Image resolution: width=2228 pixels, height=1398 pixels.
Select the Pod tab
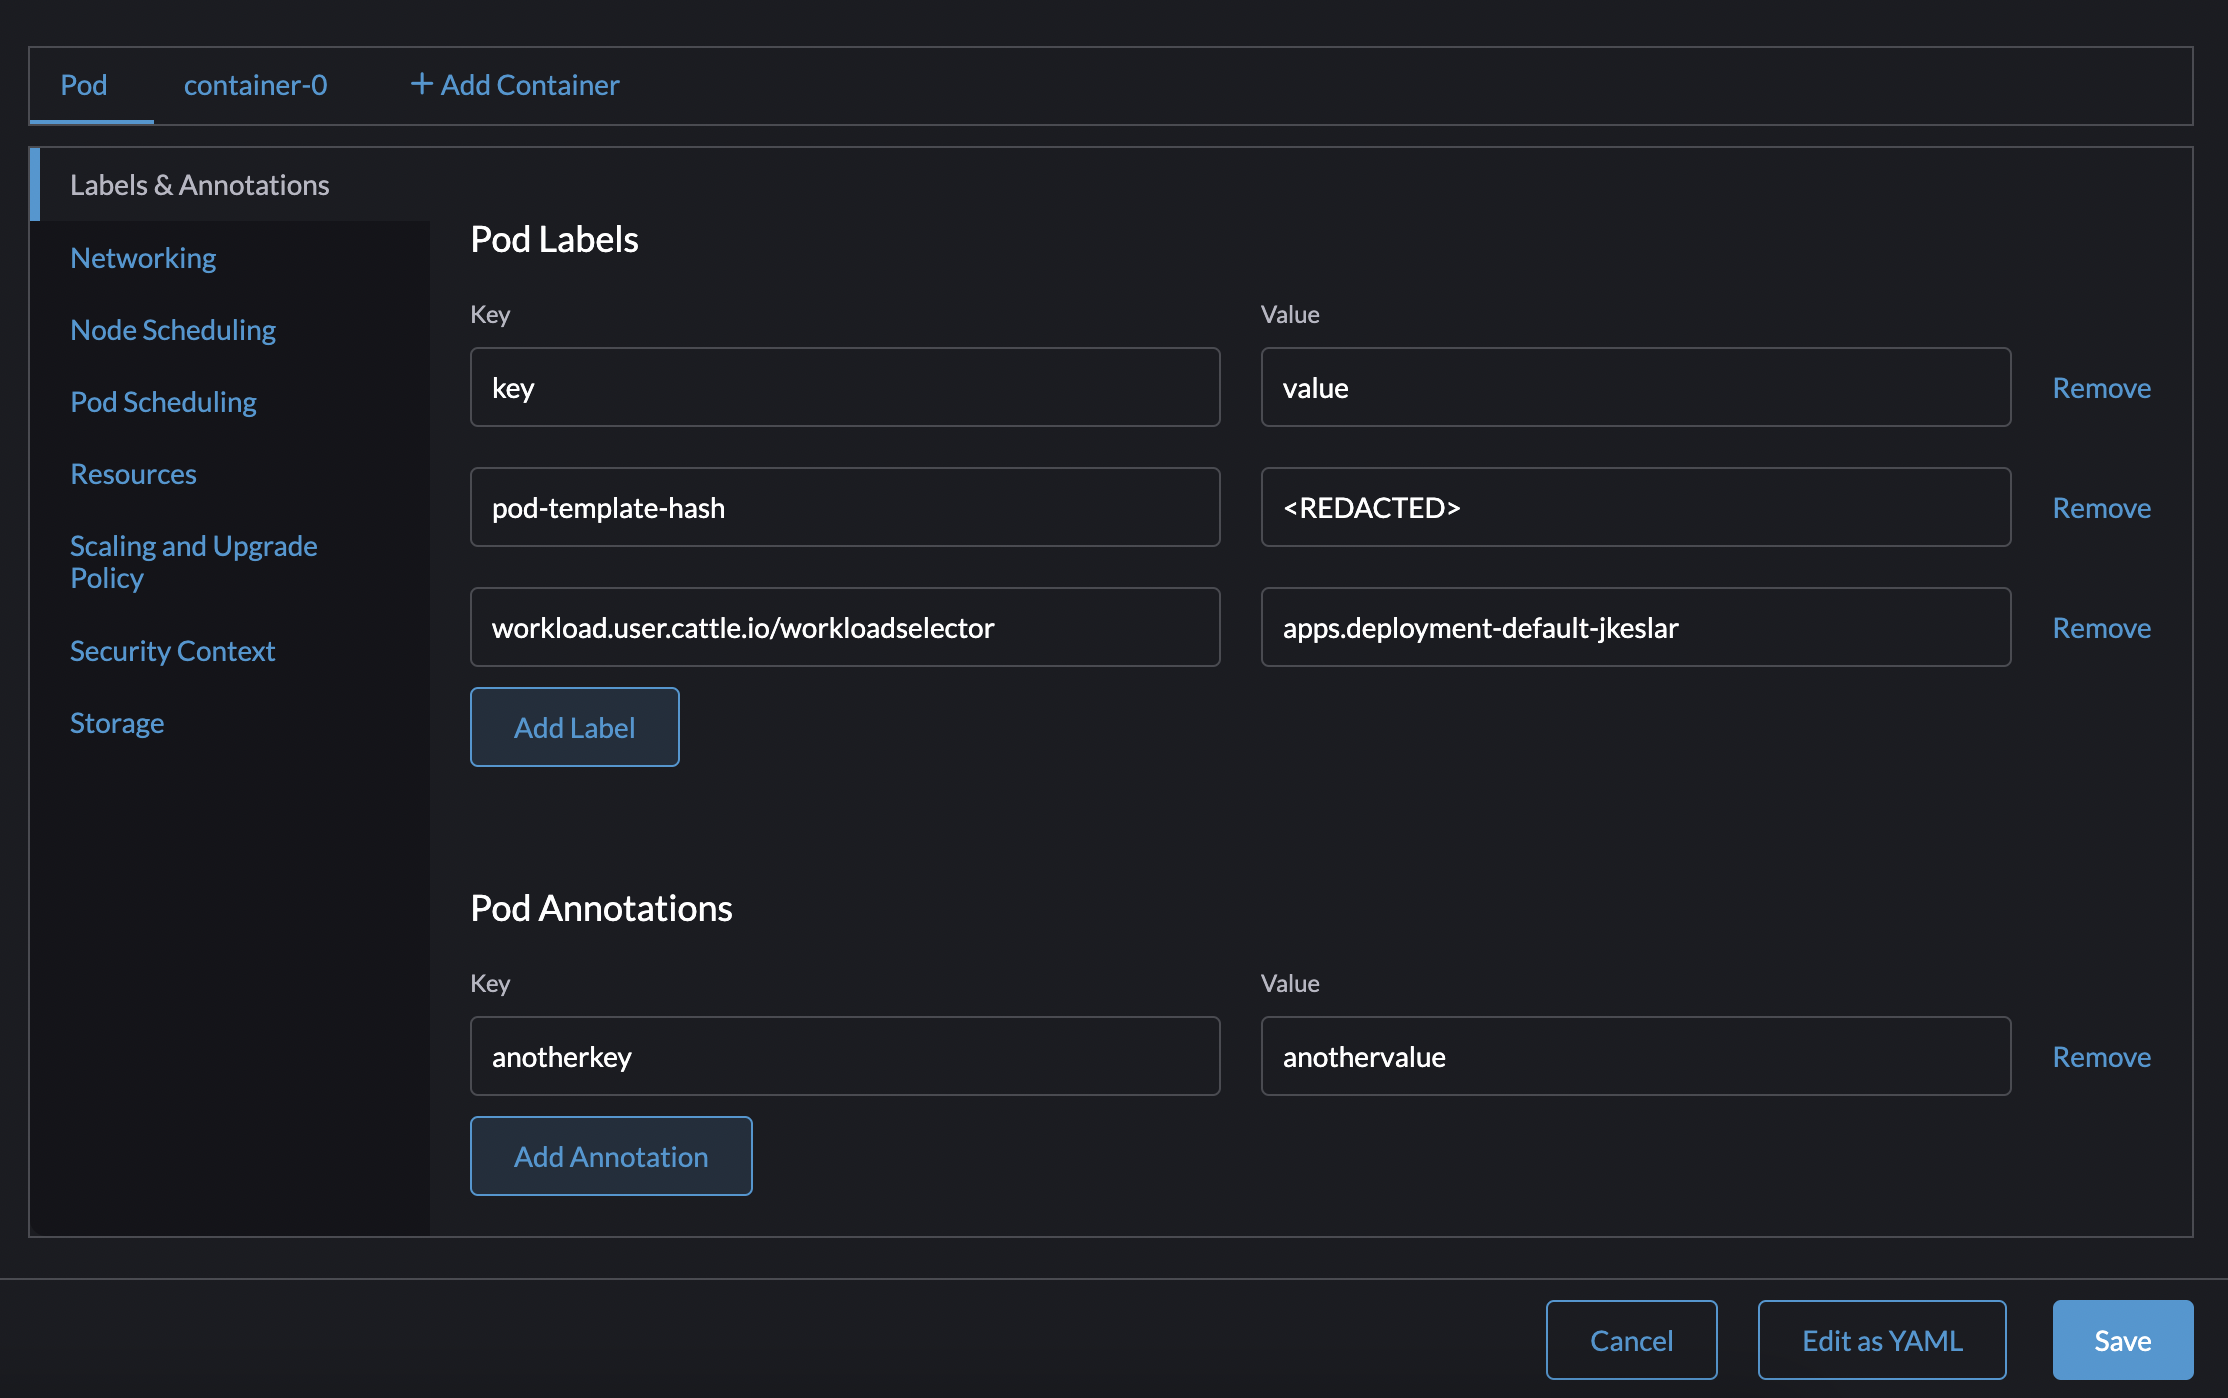[x=84, y=86]
